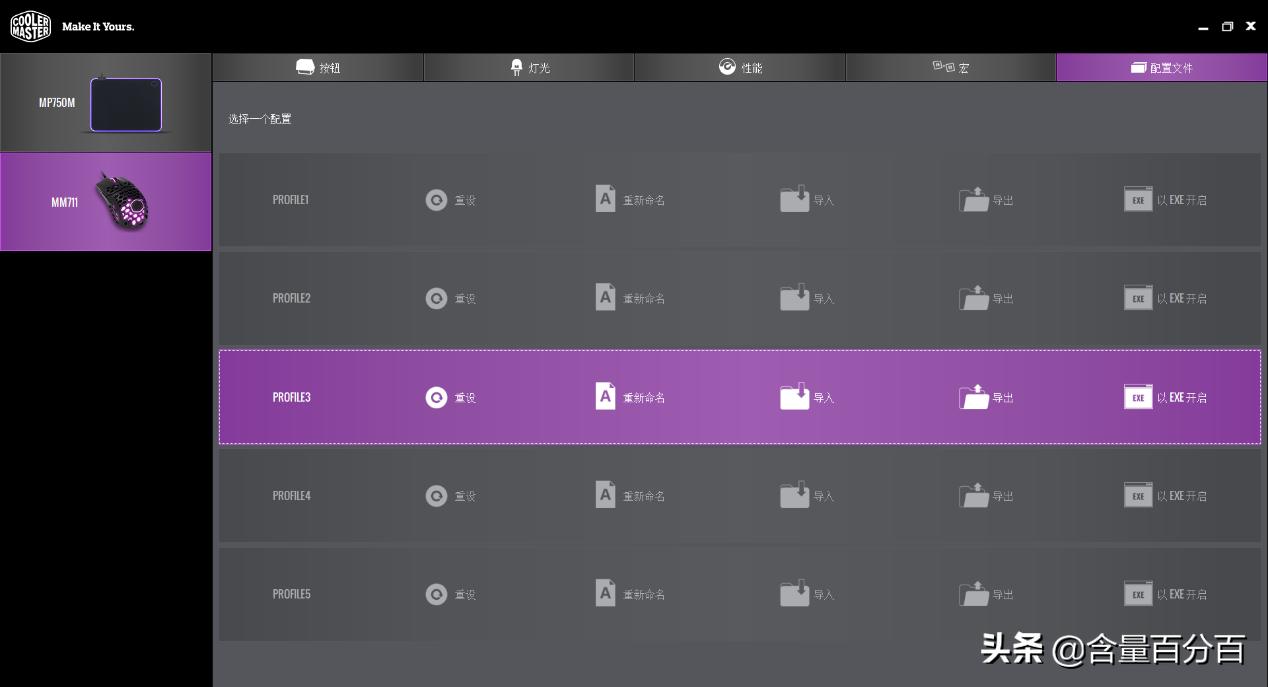Open the performance (性能) tab
Viewport: 1268px width, 687px height.
(x=740, y=67)
